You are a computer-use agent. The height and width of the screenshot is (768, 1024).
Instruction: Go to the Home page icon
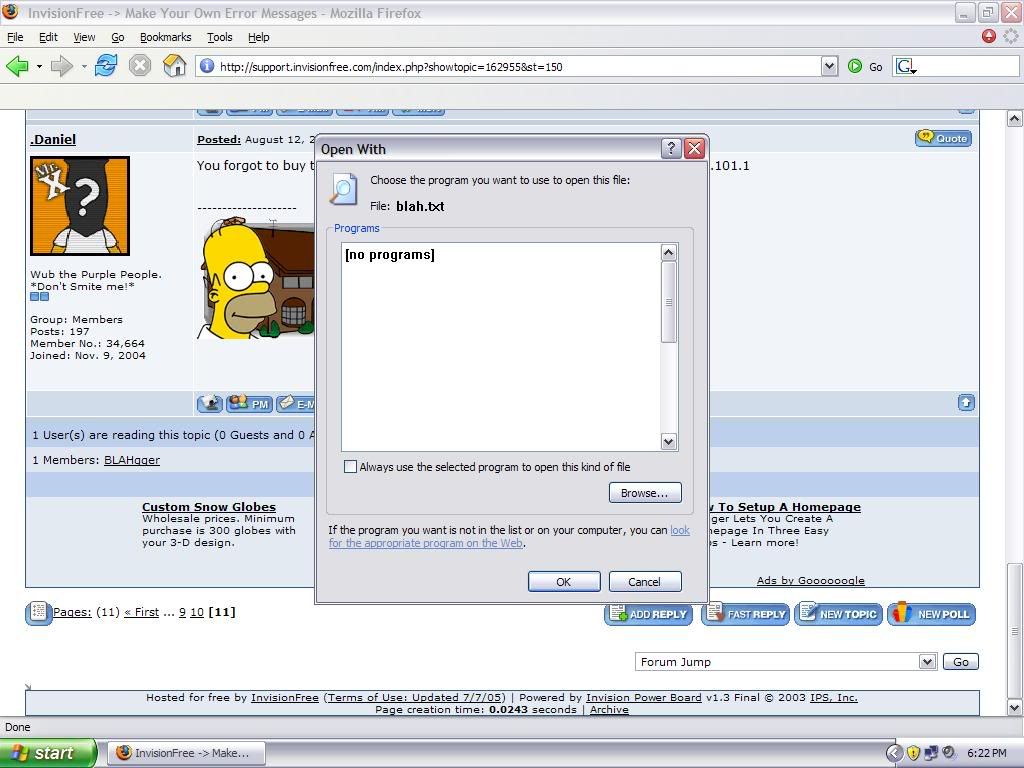tap(174, 65)
